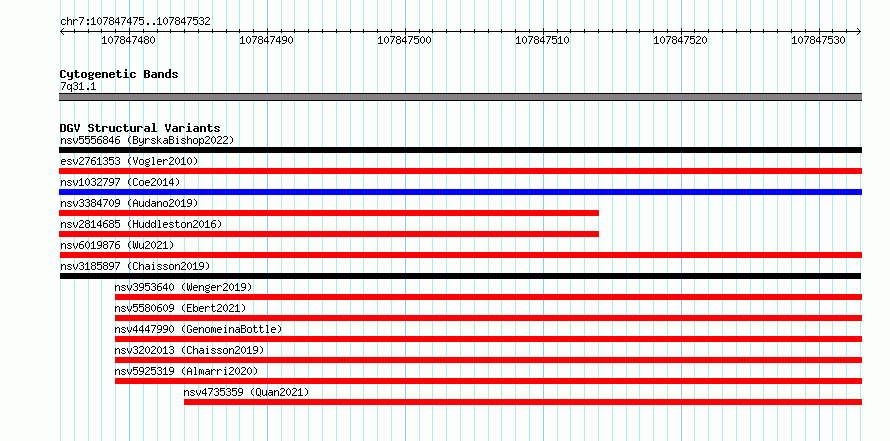Click ruler position 107847480
The height and width of the screenshot is (441, 890).
click(x=129, y=40)
